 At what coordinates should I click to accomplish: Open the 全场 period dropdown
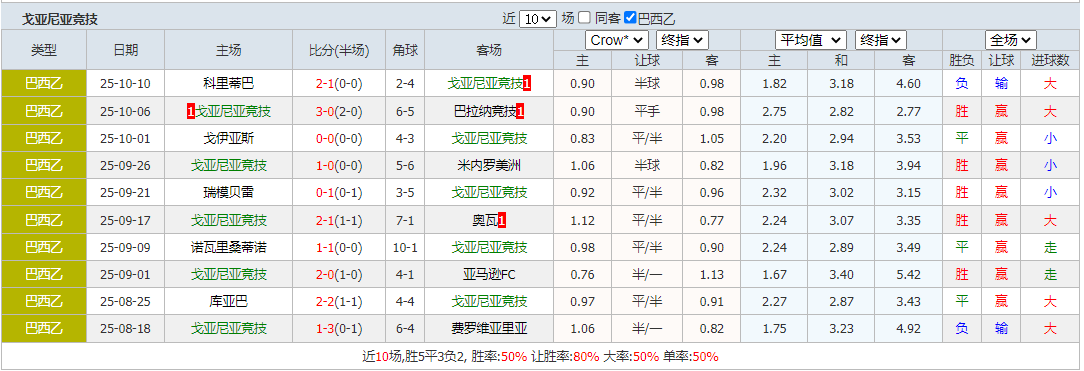point(1011,40)
